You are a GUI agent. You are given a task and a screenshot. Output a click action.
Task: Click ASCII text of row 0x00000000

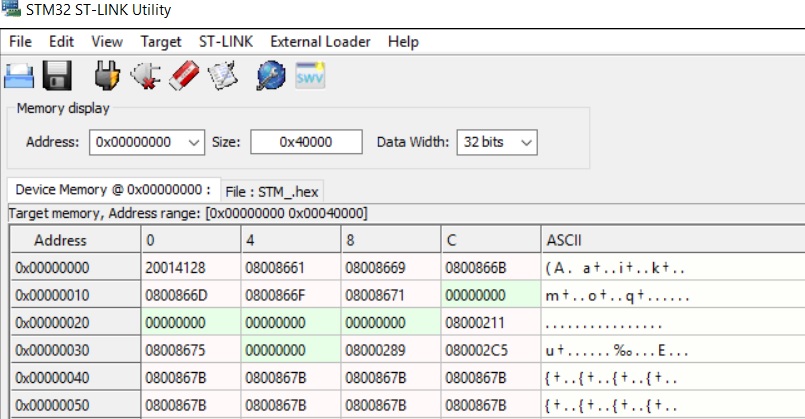tap(615, 268)
